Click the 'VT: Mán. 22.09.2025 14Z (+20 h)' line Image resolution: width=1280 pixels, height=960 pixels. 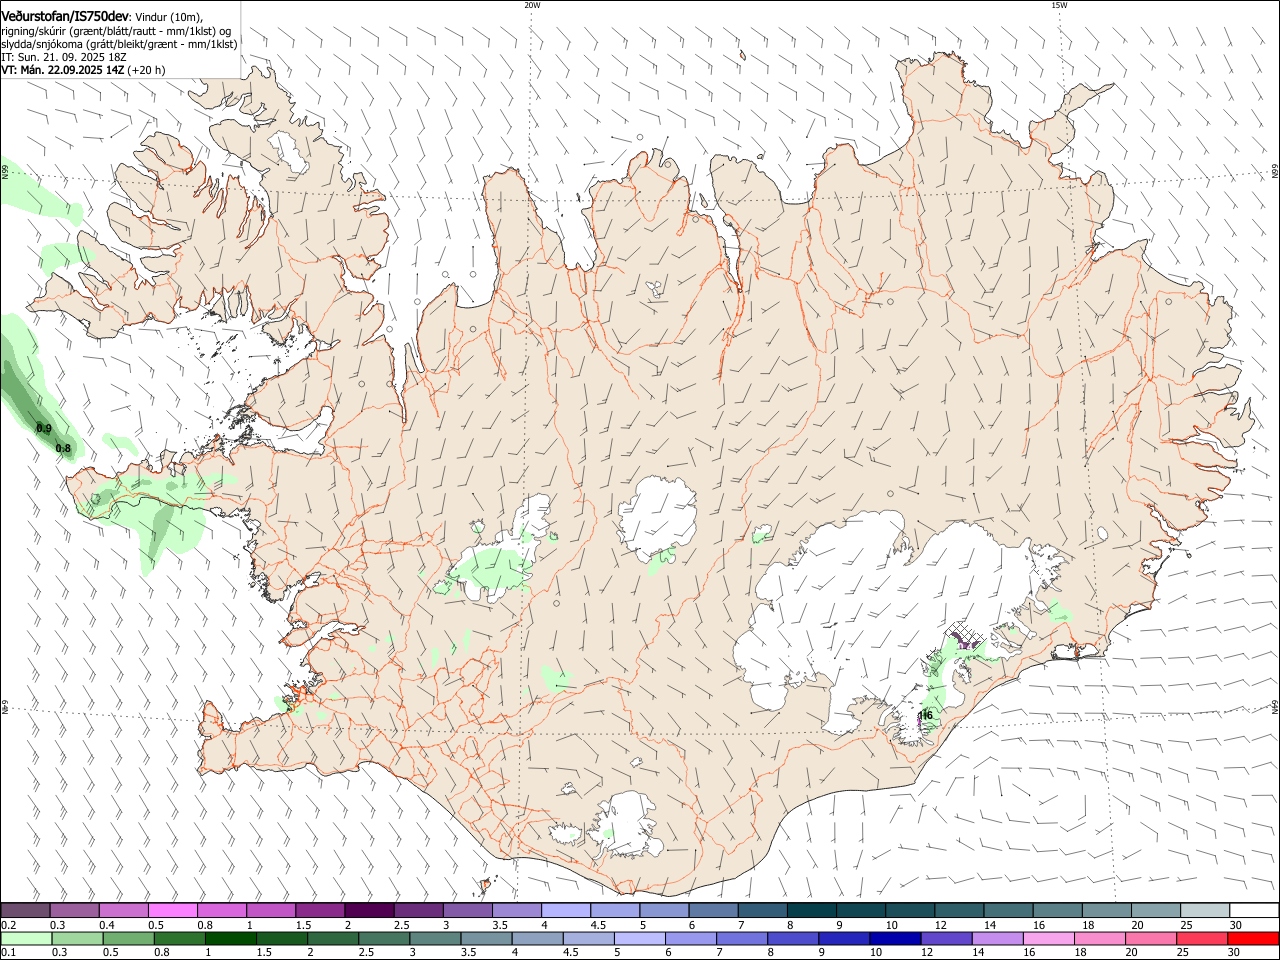coord(83,70)
